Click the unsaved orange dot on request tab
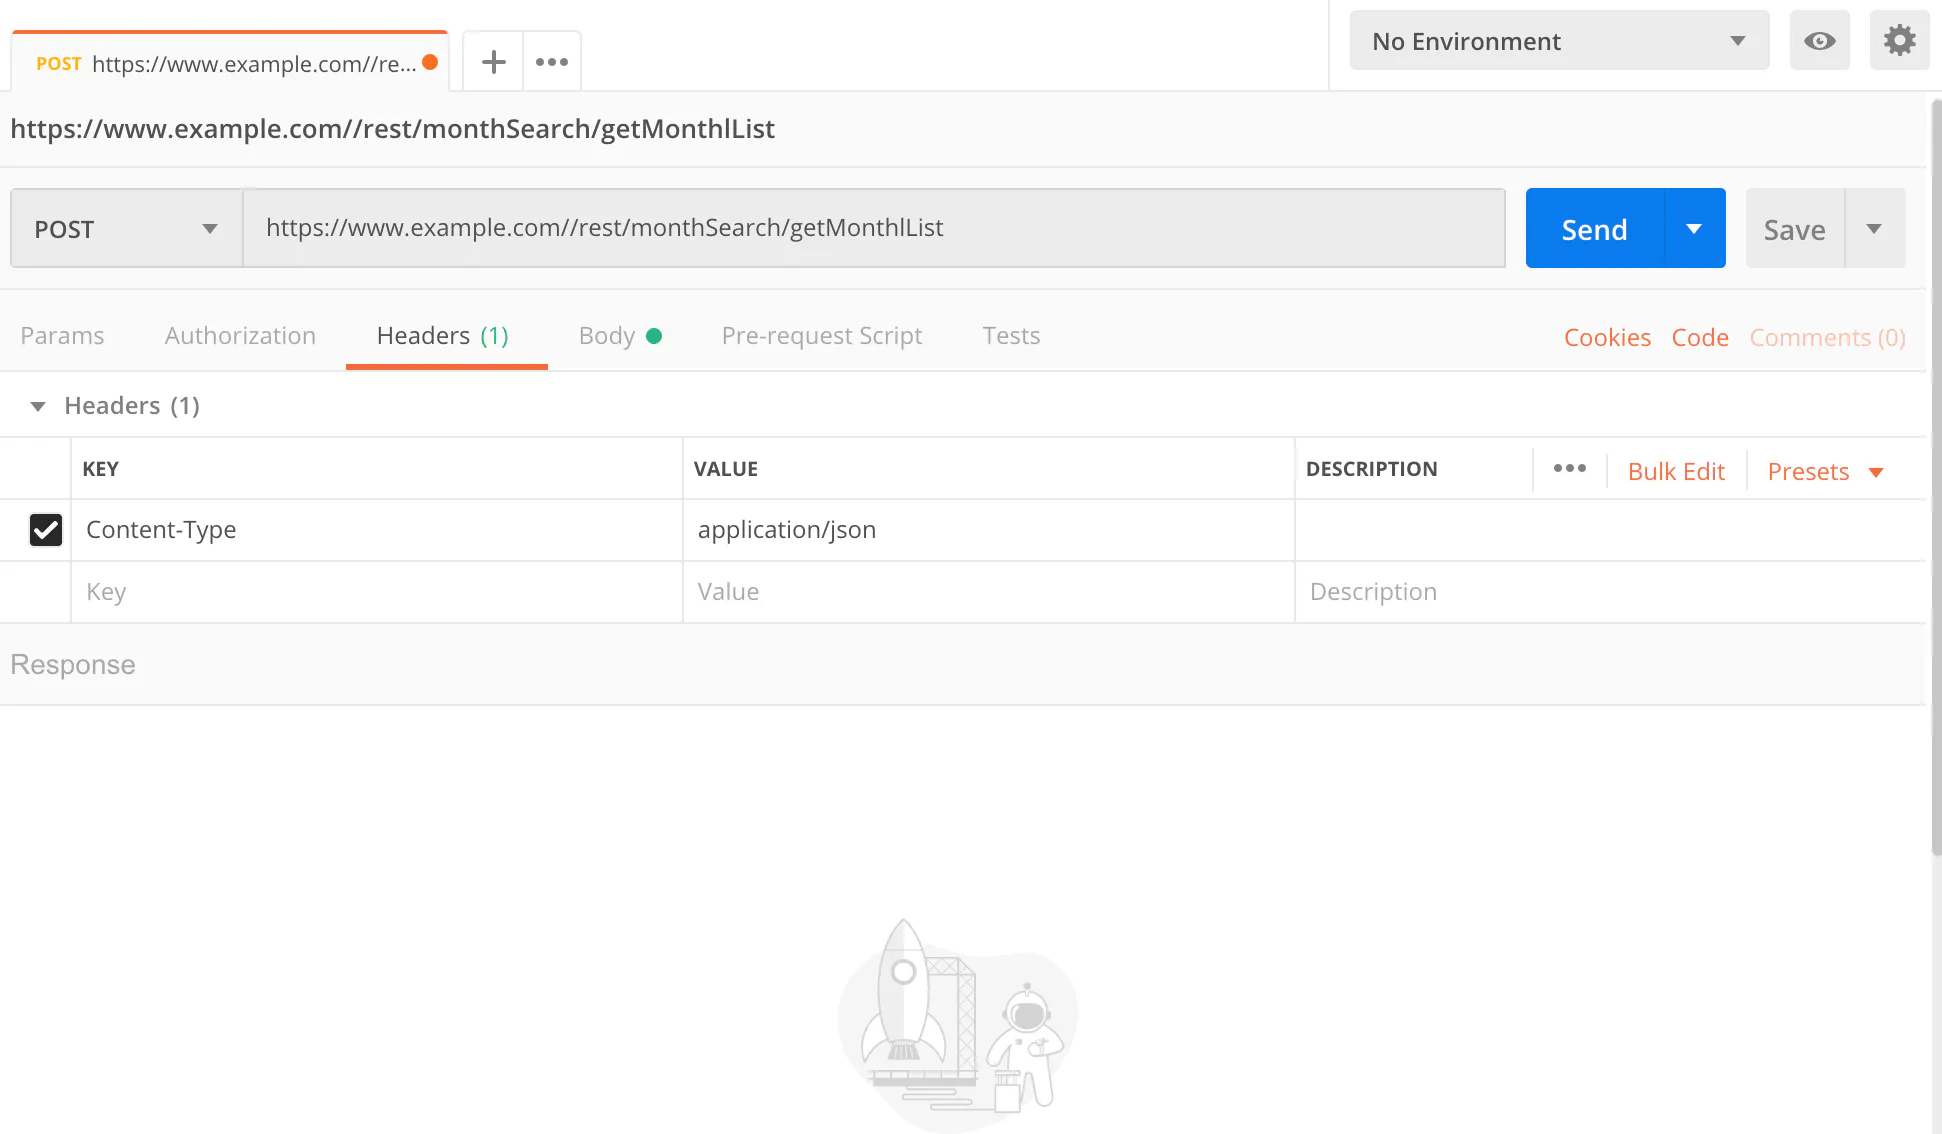1942x1134 pixels. [x=431, y=62]
